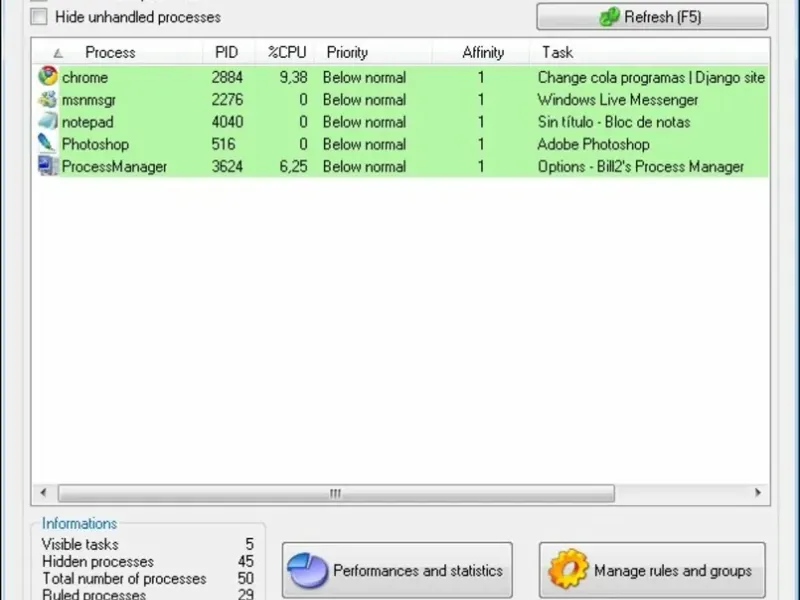
Task: Select the 'Photoshop' process name
Action: (95, 144)
